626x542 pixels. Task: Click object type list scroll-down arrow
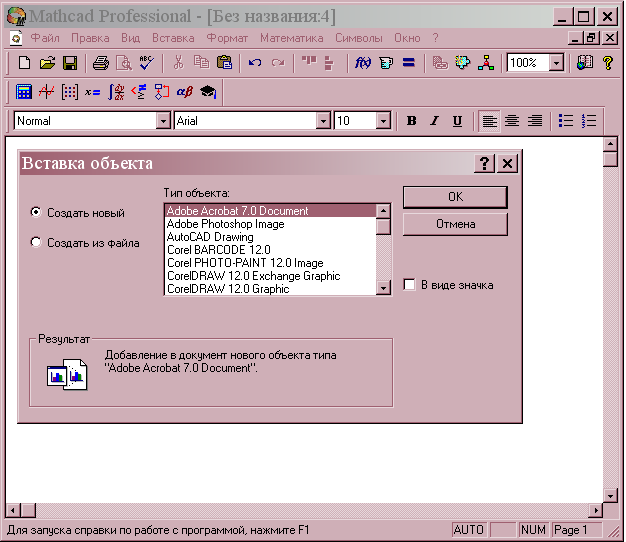coord(383,287)
